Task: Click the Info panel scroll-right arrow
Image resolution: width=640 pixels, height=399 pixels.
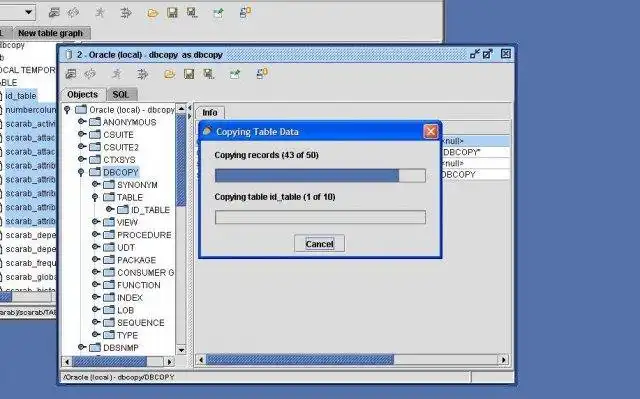Action: click(x=504, y=360)
